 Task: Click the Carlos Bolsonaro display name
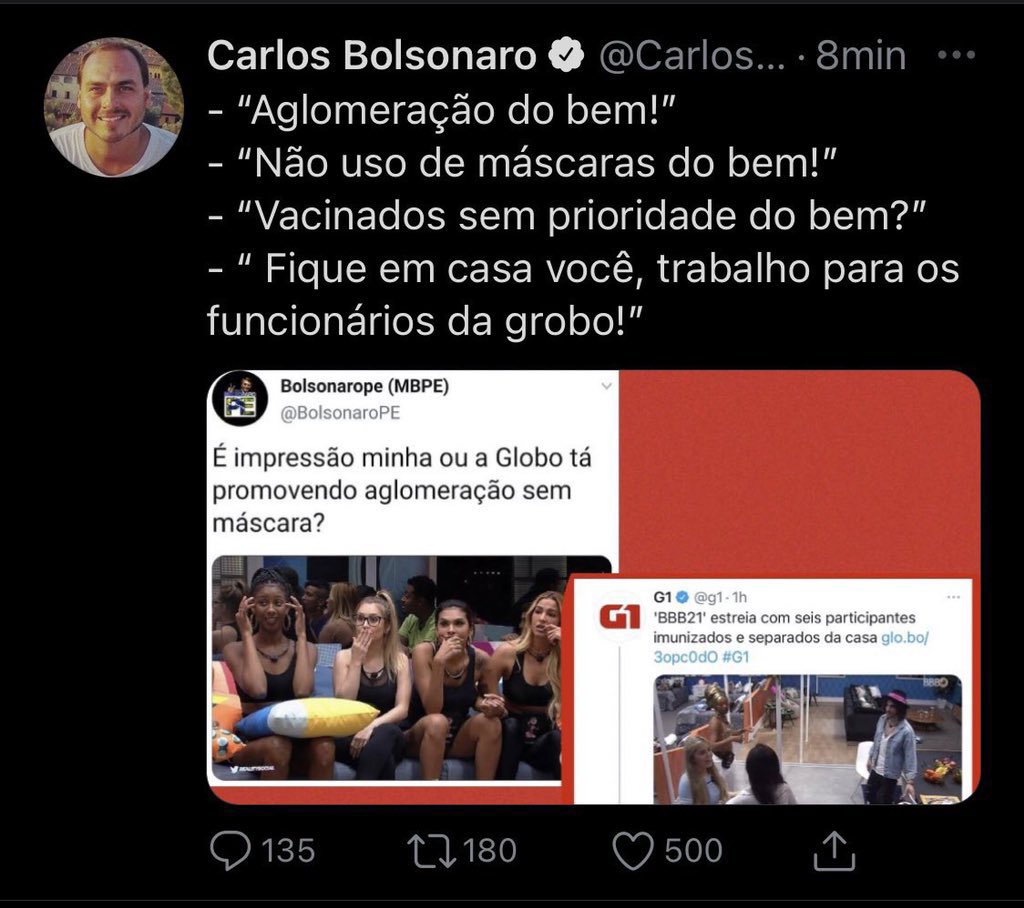tap(372, 55)
